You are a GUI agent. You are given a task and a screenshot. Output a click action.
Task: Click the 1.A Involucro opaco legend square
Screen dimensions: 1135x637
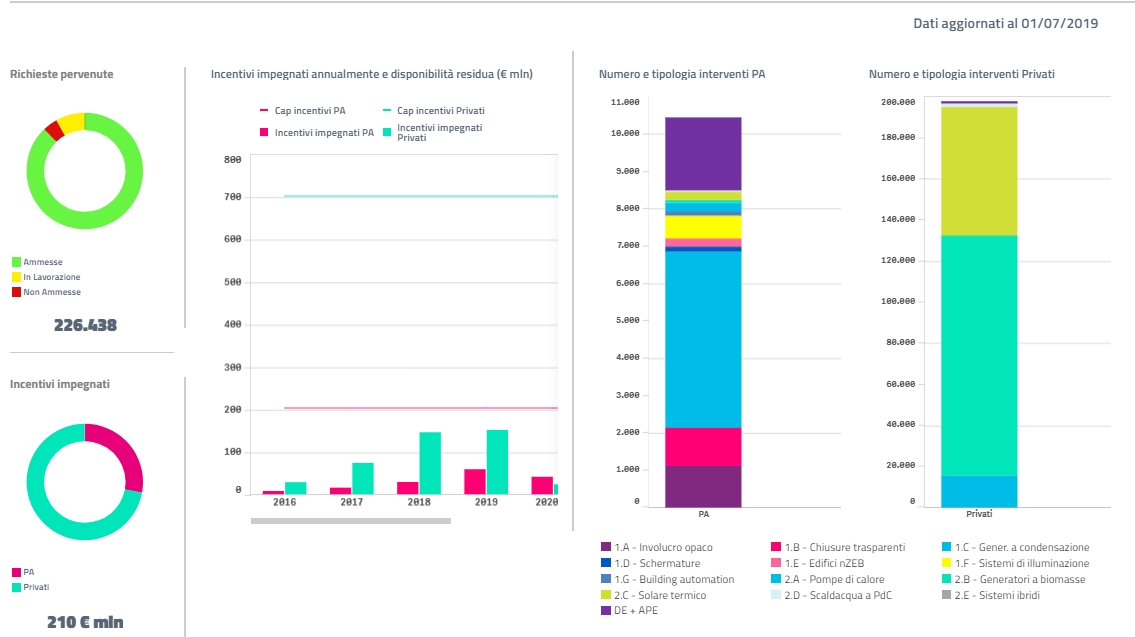pos(606,547)
